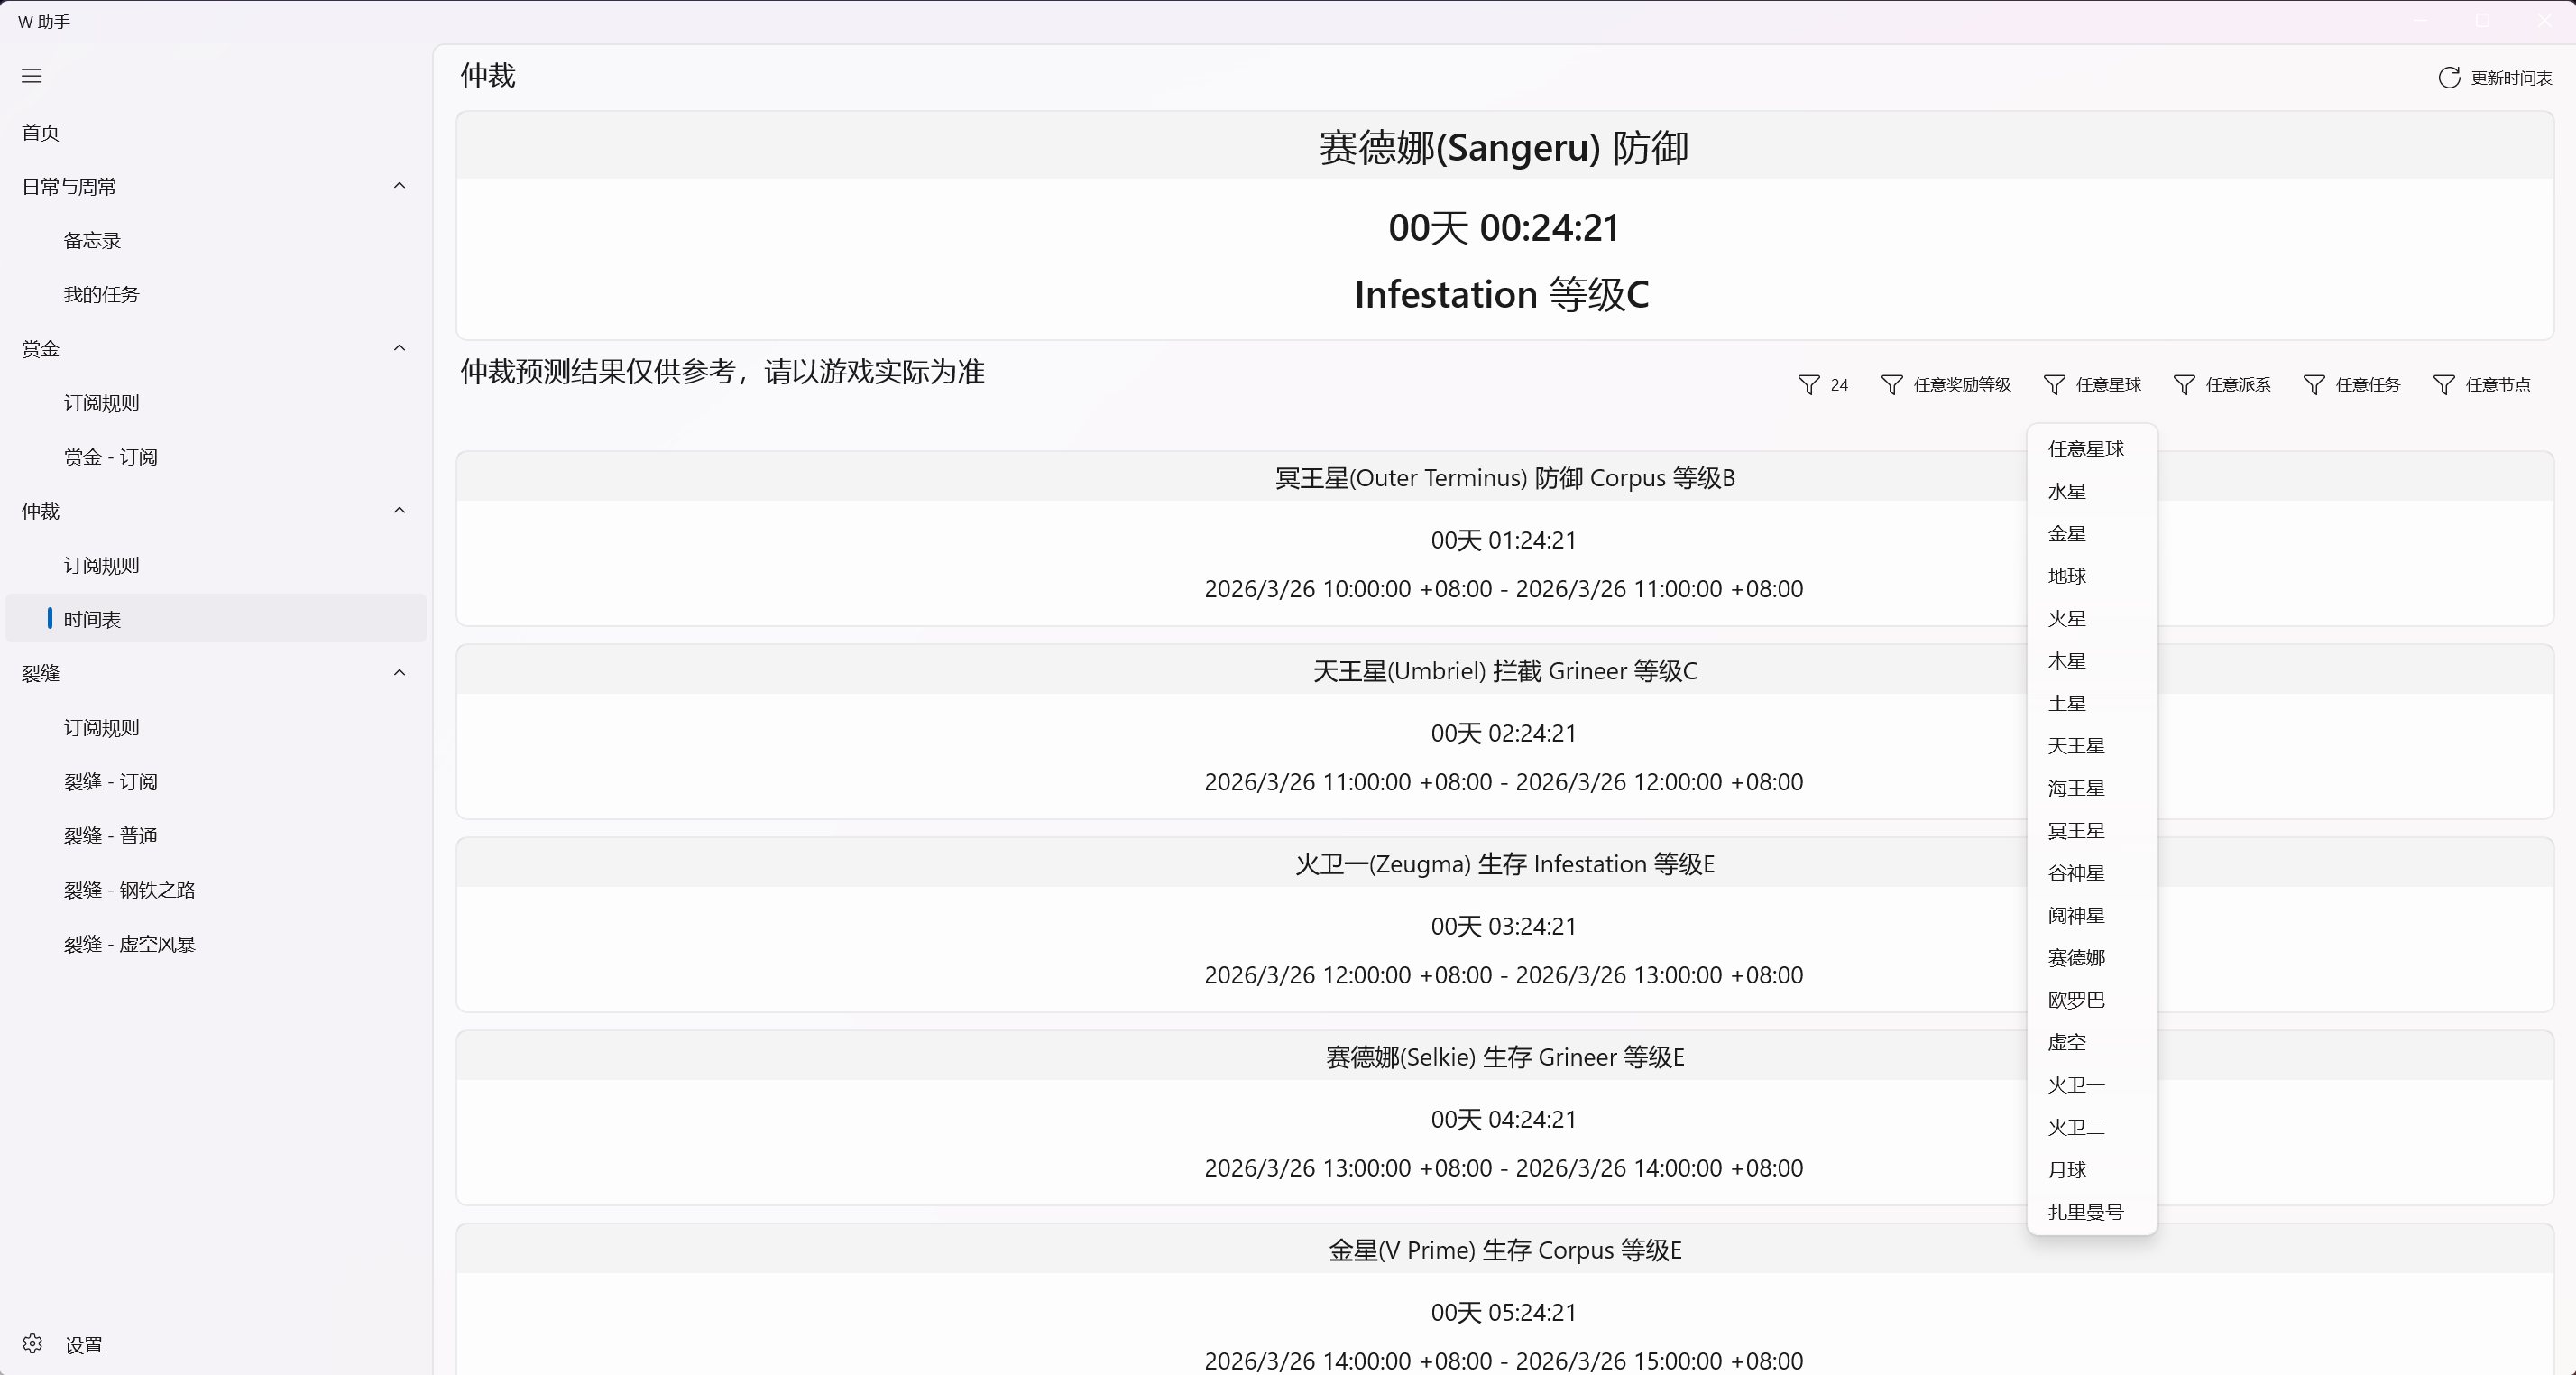Choose 扎里曼号 in the planet dropdown
The width and height of the screenshot is (2576, 1375).
[2085, 1212]
